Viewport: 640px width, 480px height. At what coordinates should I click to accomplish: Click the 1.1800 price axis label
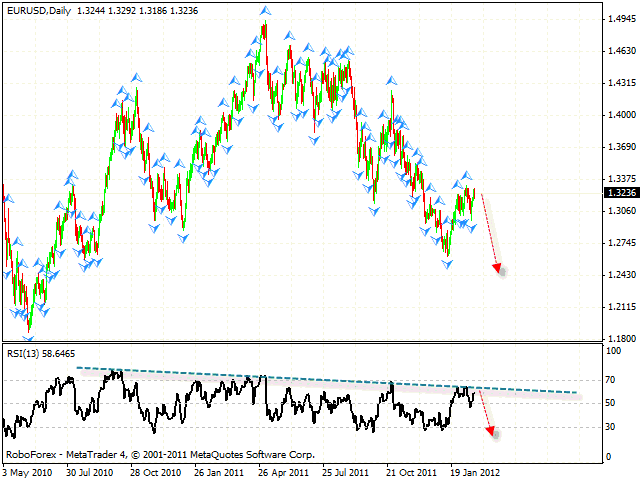coord(622,339)
